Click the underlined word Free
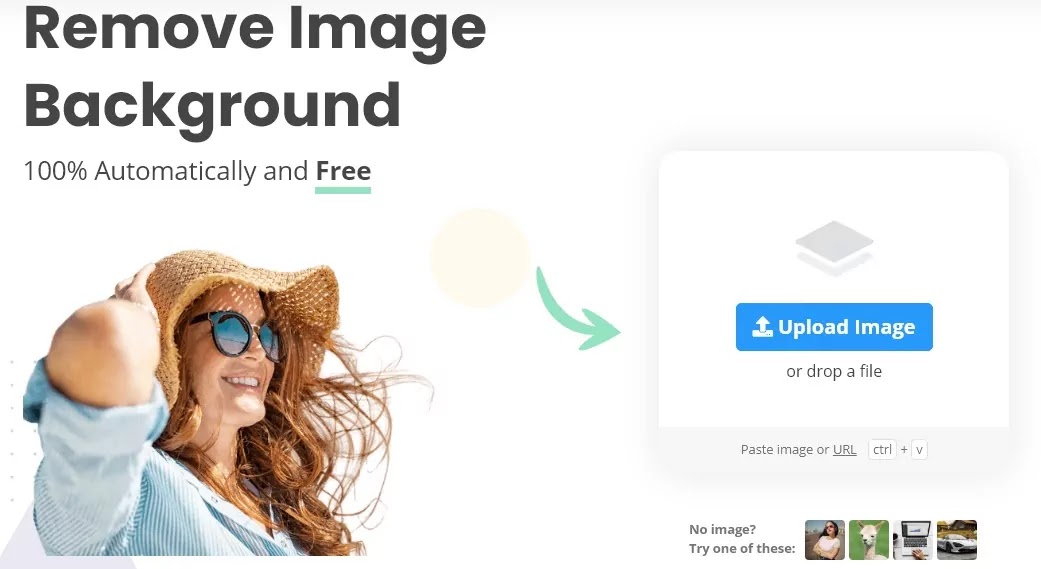Viewport: 1041px width, 569px height. click(x=343, y=171)
